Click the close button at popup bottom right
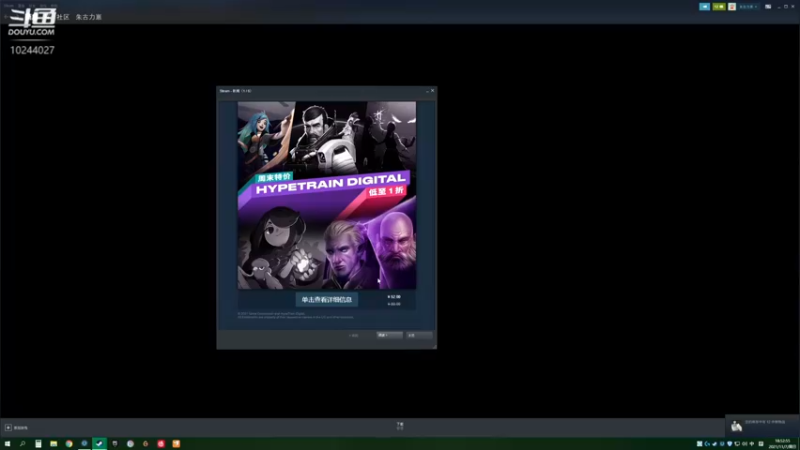Screen dimensions: 800x450 [x=419, y=335]
